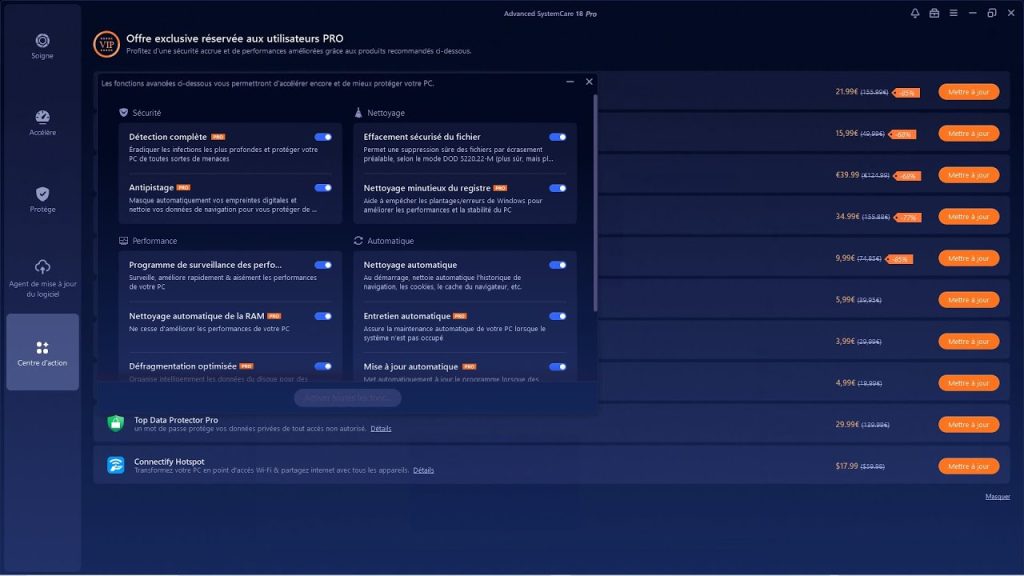
Task: Select the Centre d'action panel
Action: 41,352
